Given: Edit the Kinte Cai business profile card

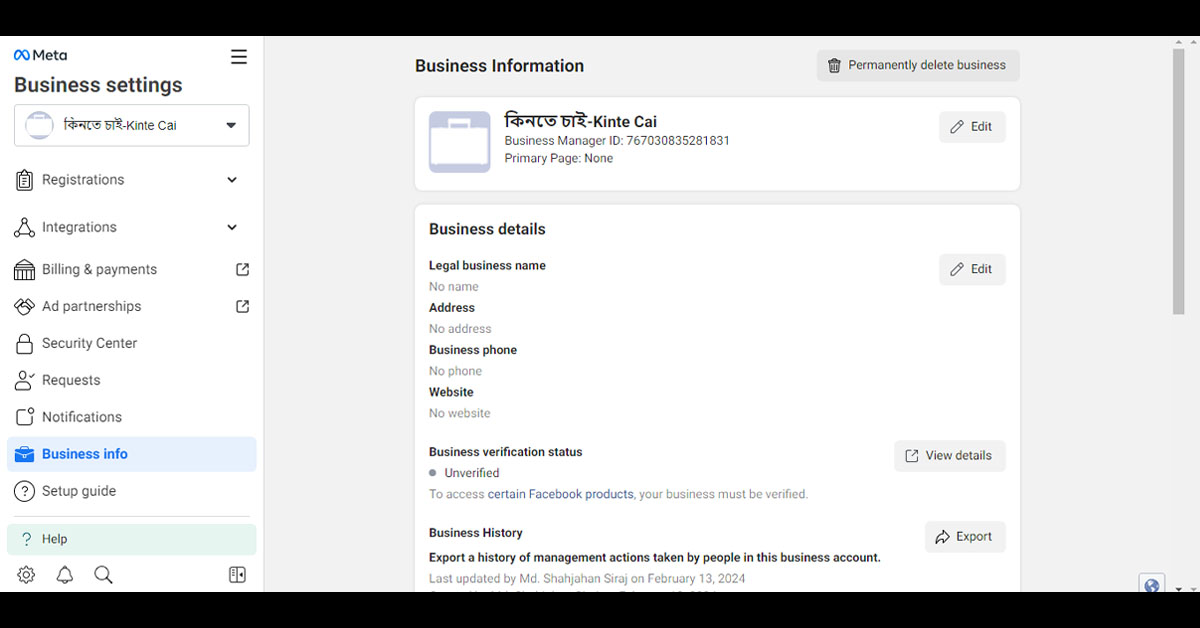Looking at the screenshot, I should [x=972, y=127].
